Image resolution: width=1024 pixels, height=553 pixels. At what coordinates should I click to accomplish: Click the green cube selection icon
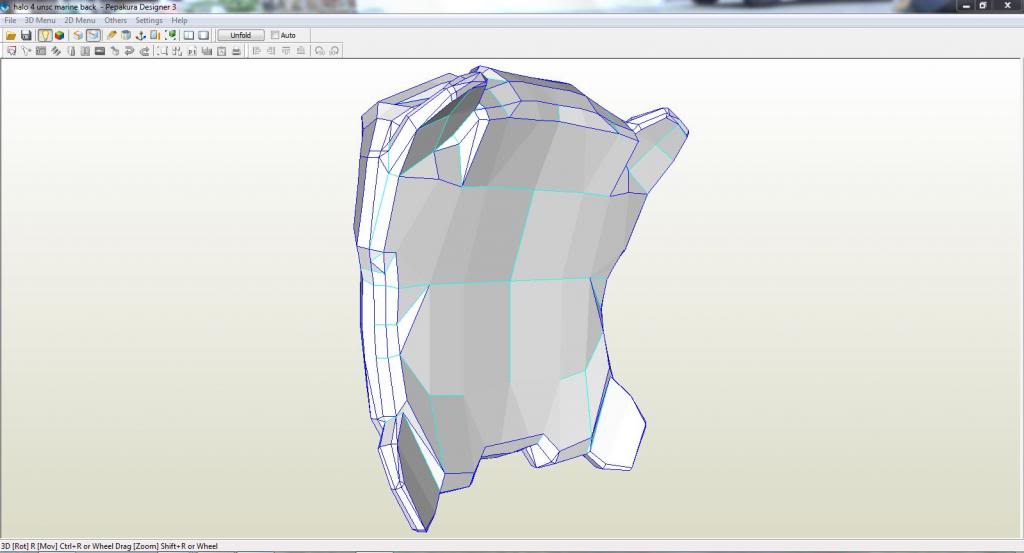(x=170, y=35)
